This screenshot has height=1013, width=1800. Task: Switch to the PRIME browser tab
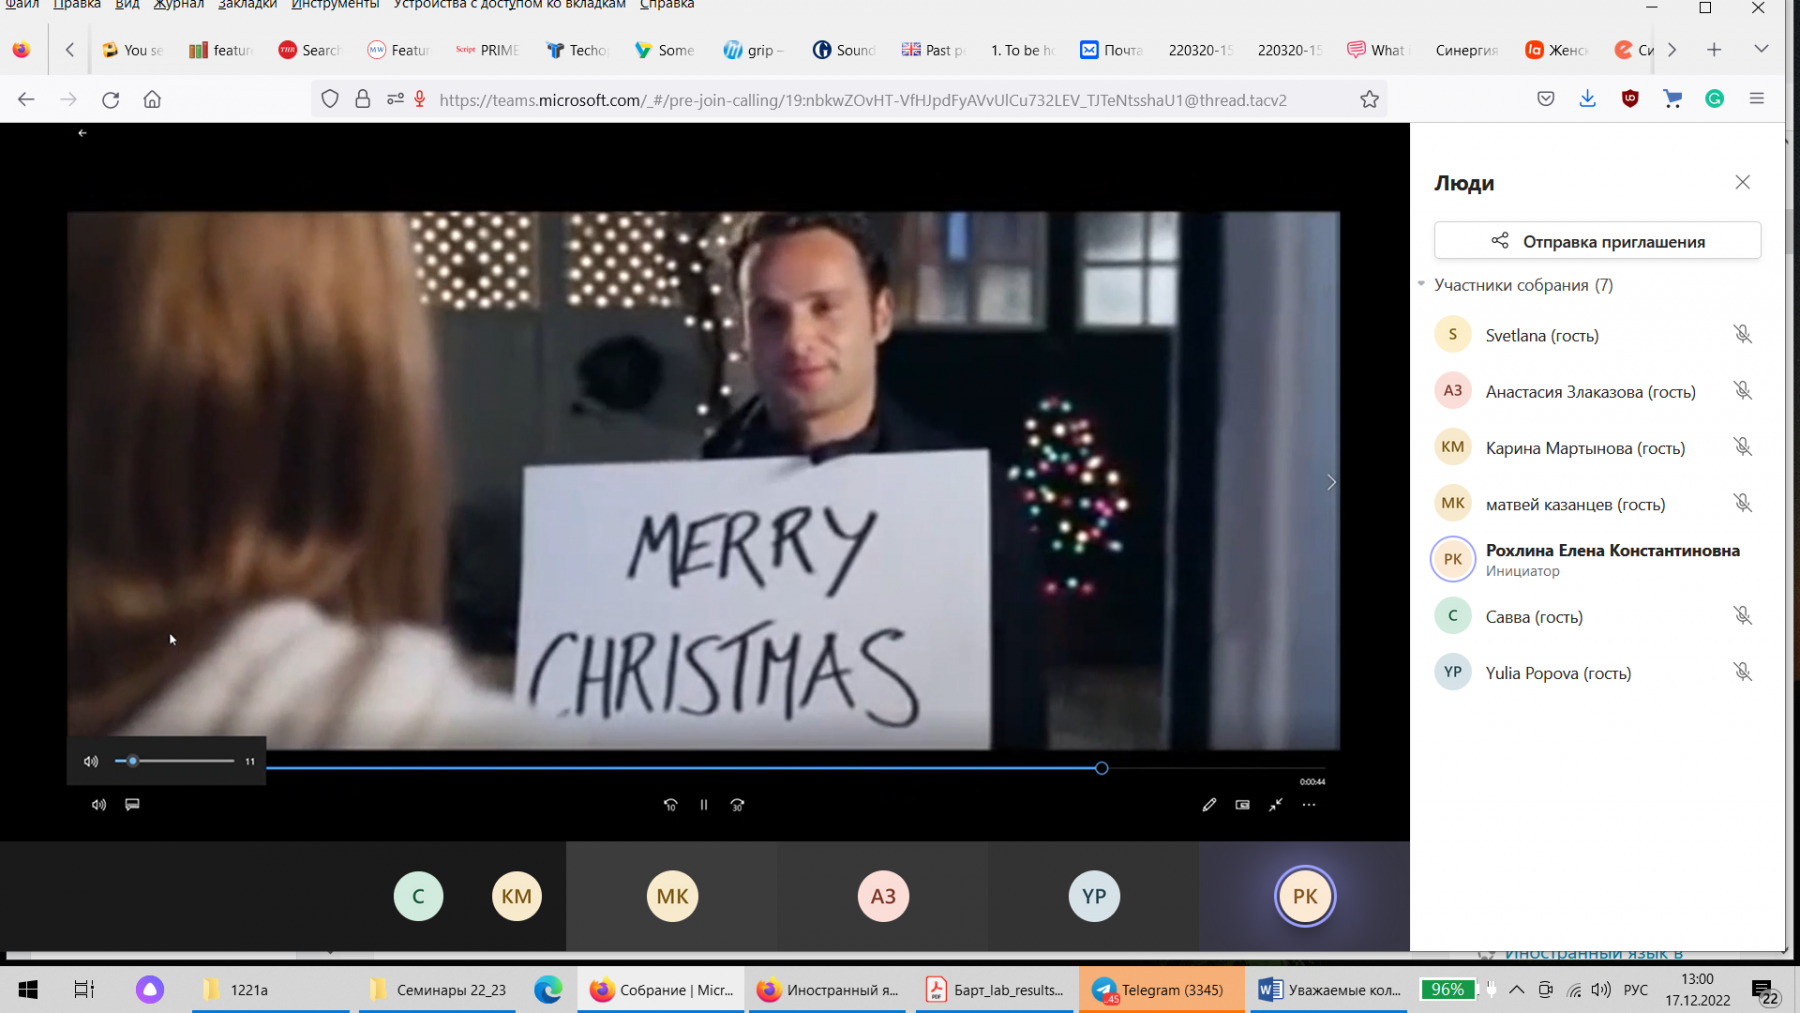coord(488,50)
